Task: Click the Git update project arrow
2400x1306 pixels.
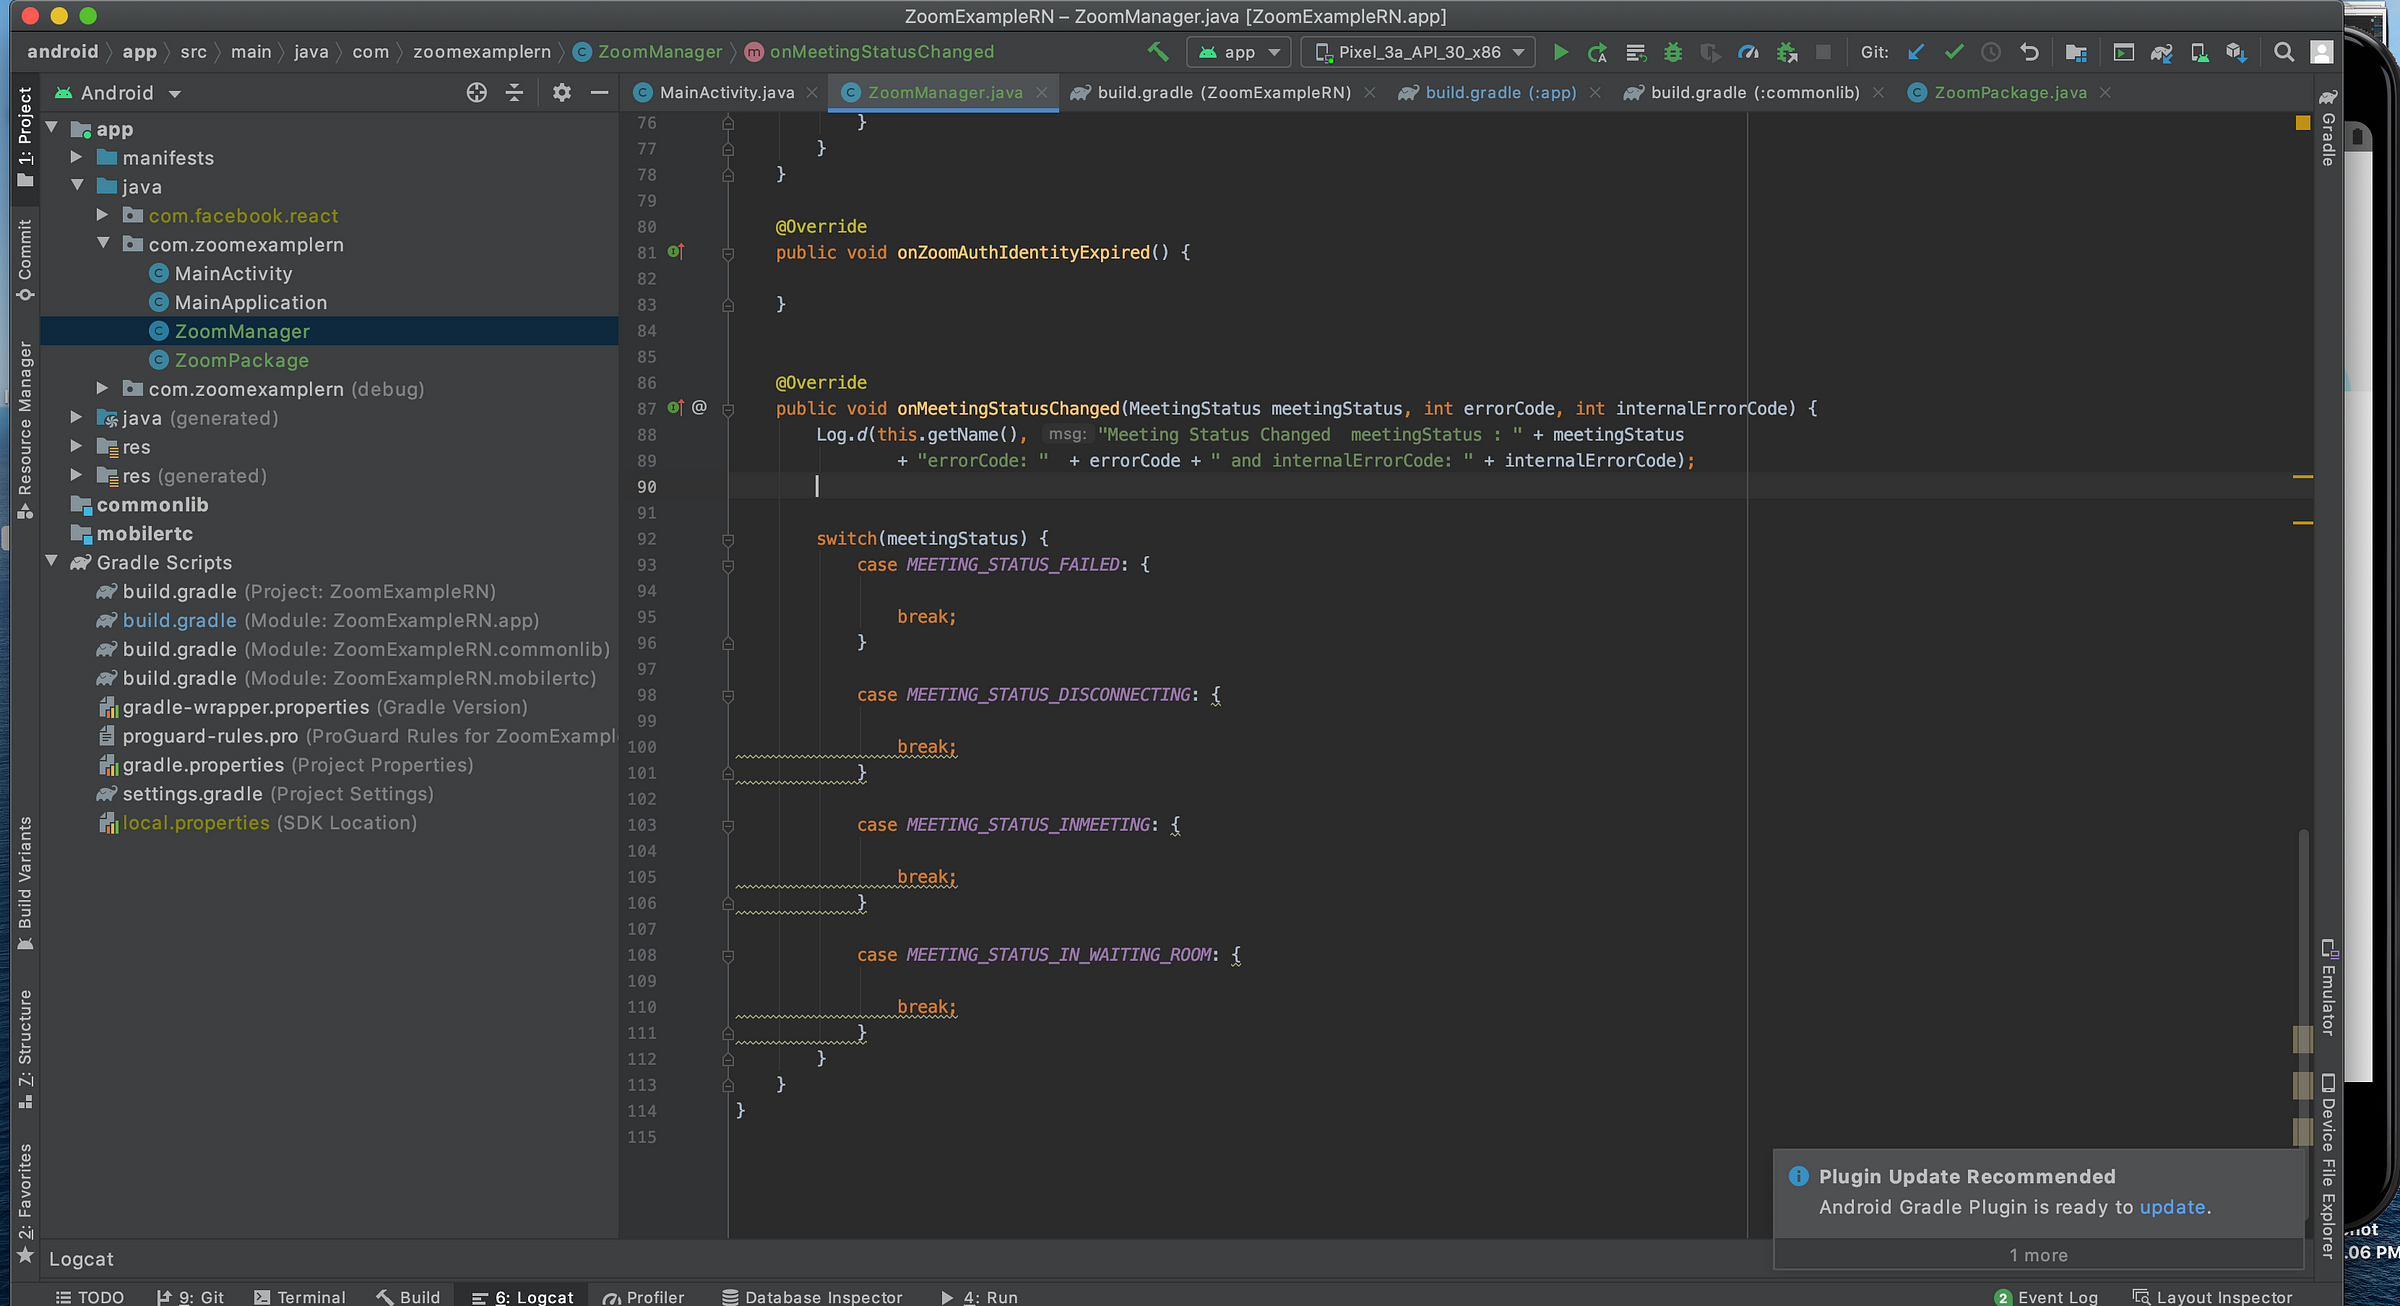Action: pos(1915,52)
